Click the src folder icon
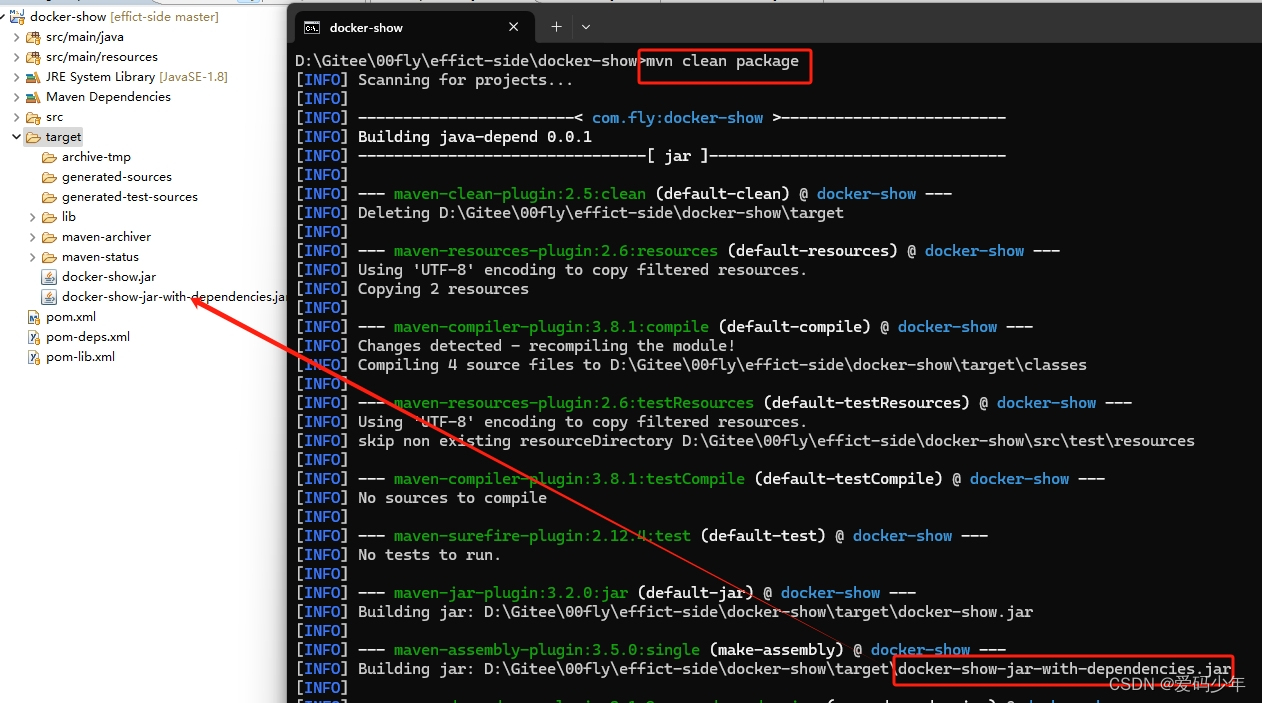1262x703 pixels. [34, 117]
